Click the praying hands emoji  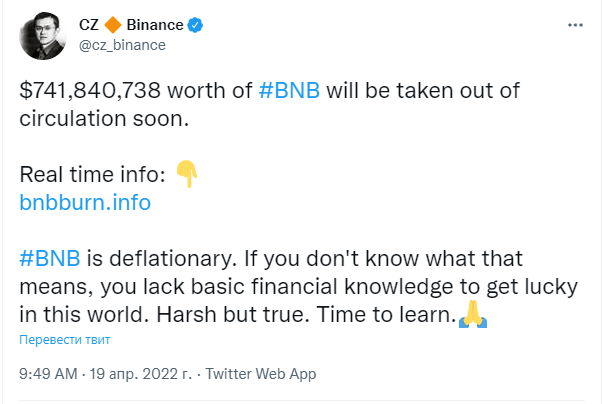pyautogui.click(x=473, y=314)
